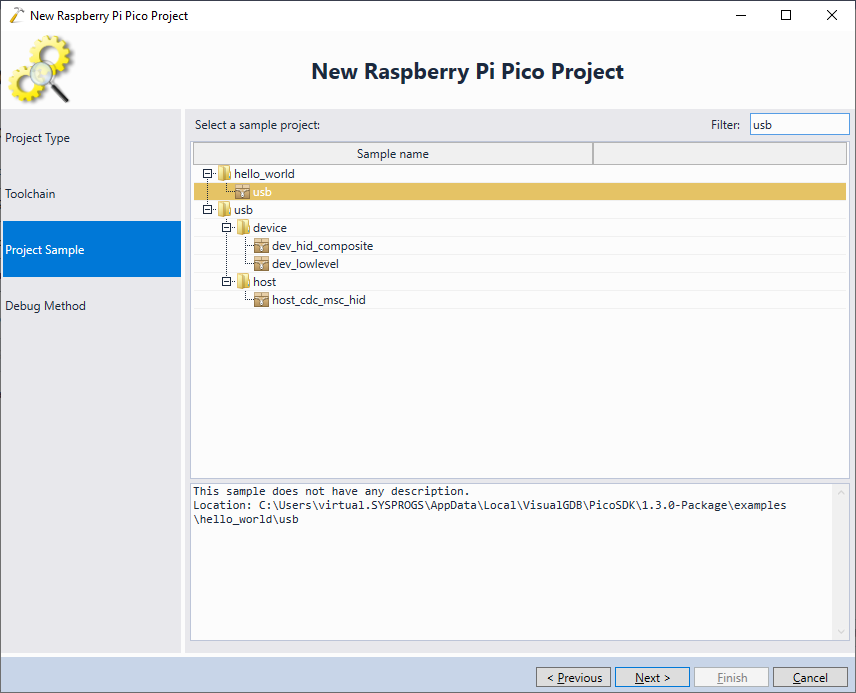
Task: Click the 'Filter:' label
Action: (x=726, y=125)
